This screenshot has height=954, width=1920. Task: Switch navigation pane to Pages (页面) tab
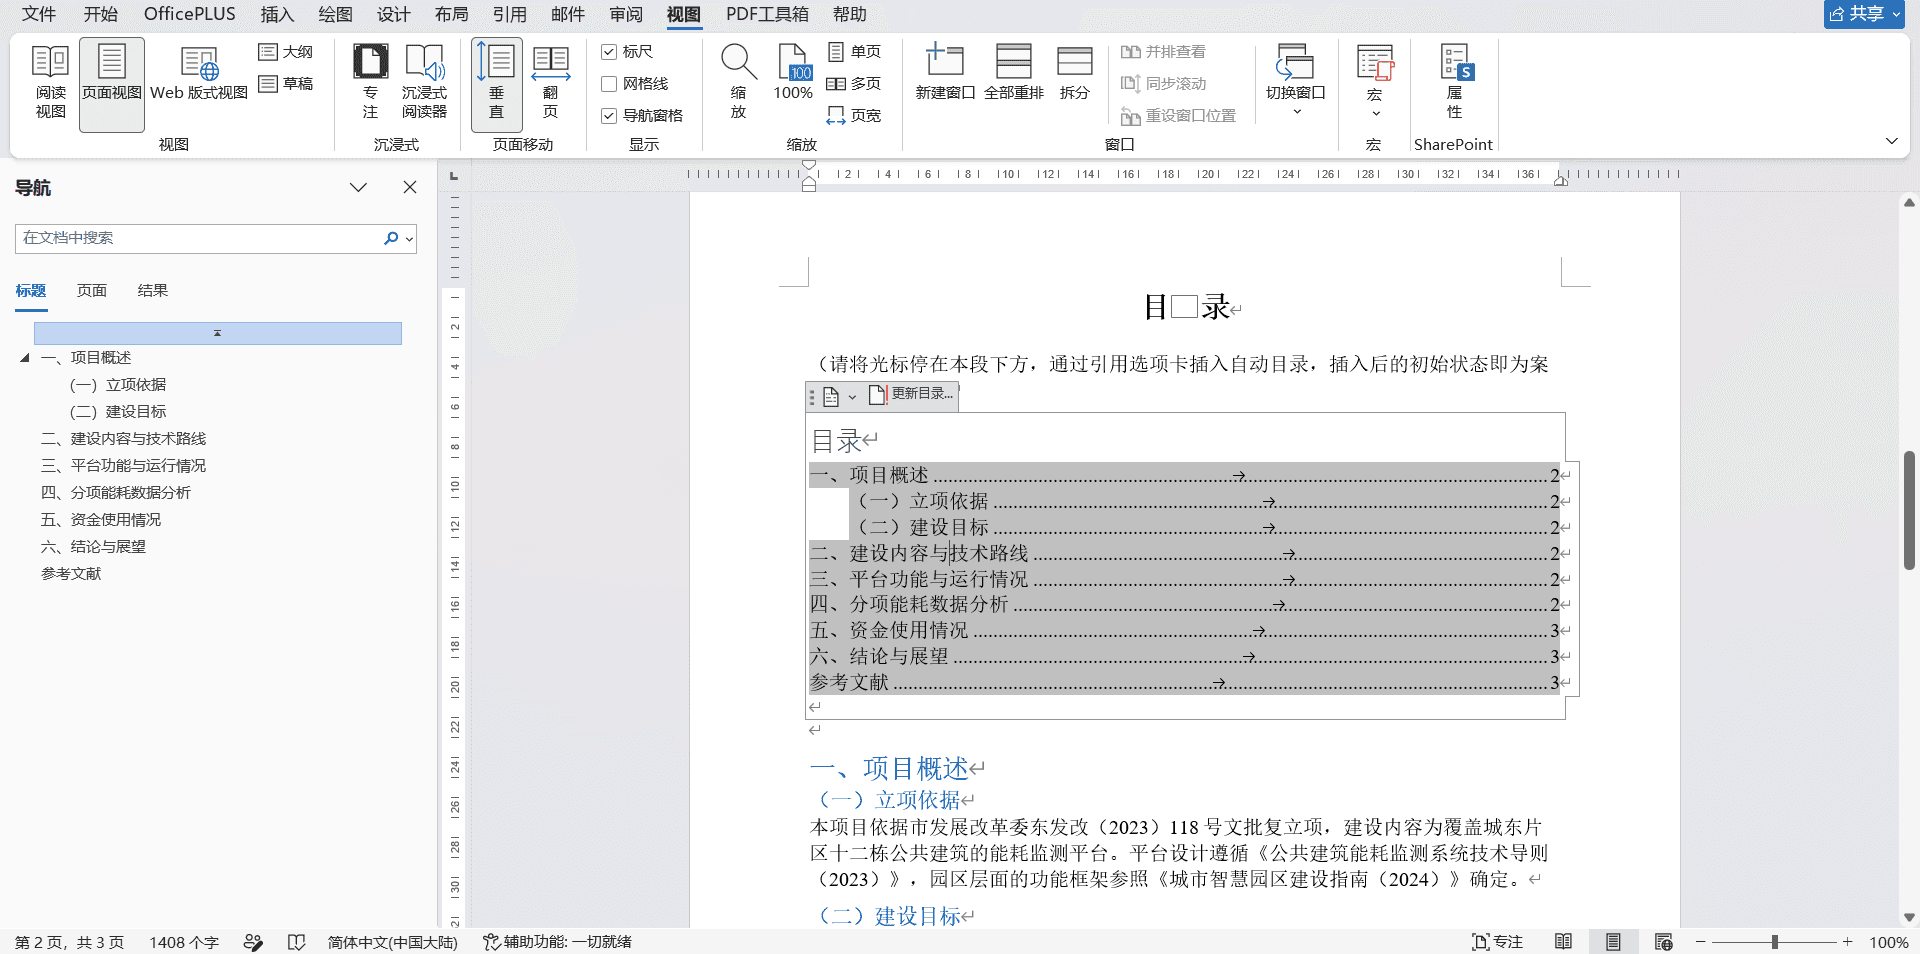[x=92, y=291]
